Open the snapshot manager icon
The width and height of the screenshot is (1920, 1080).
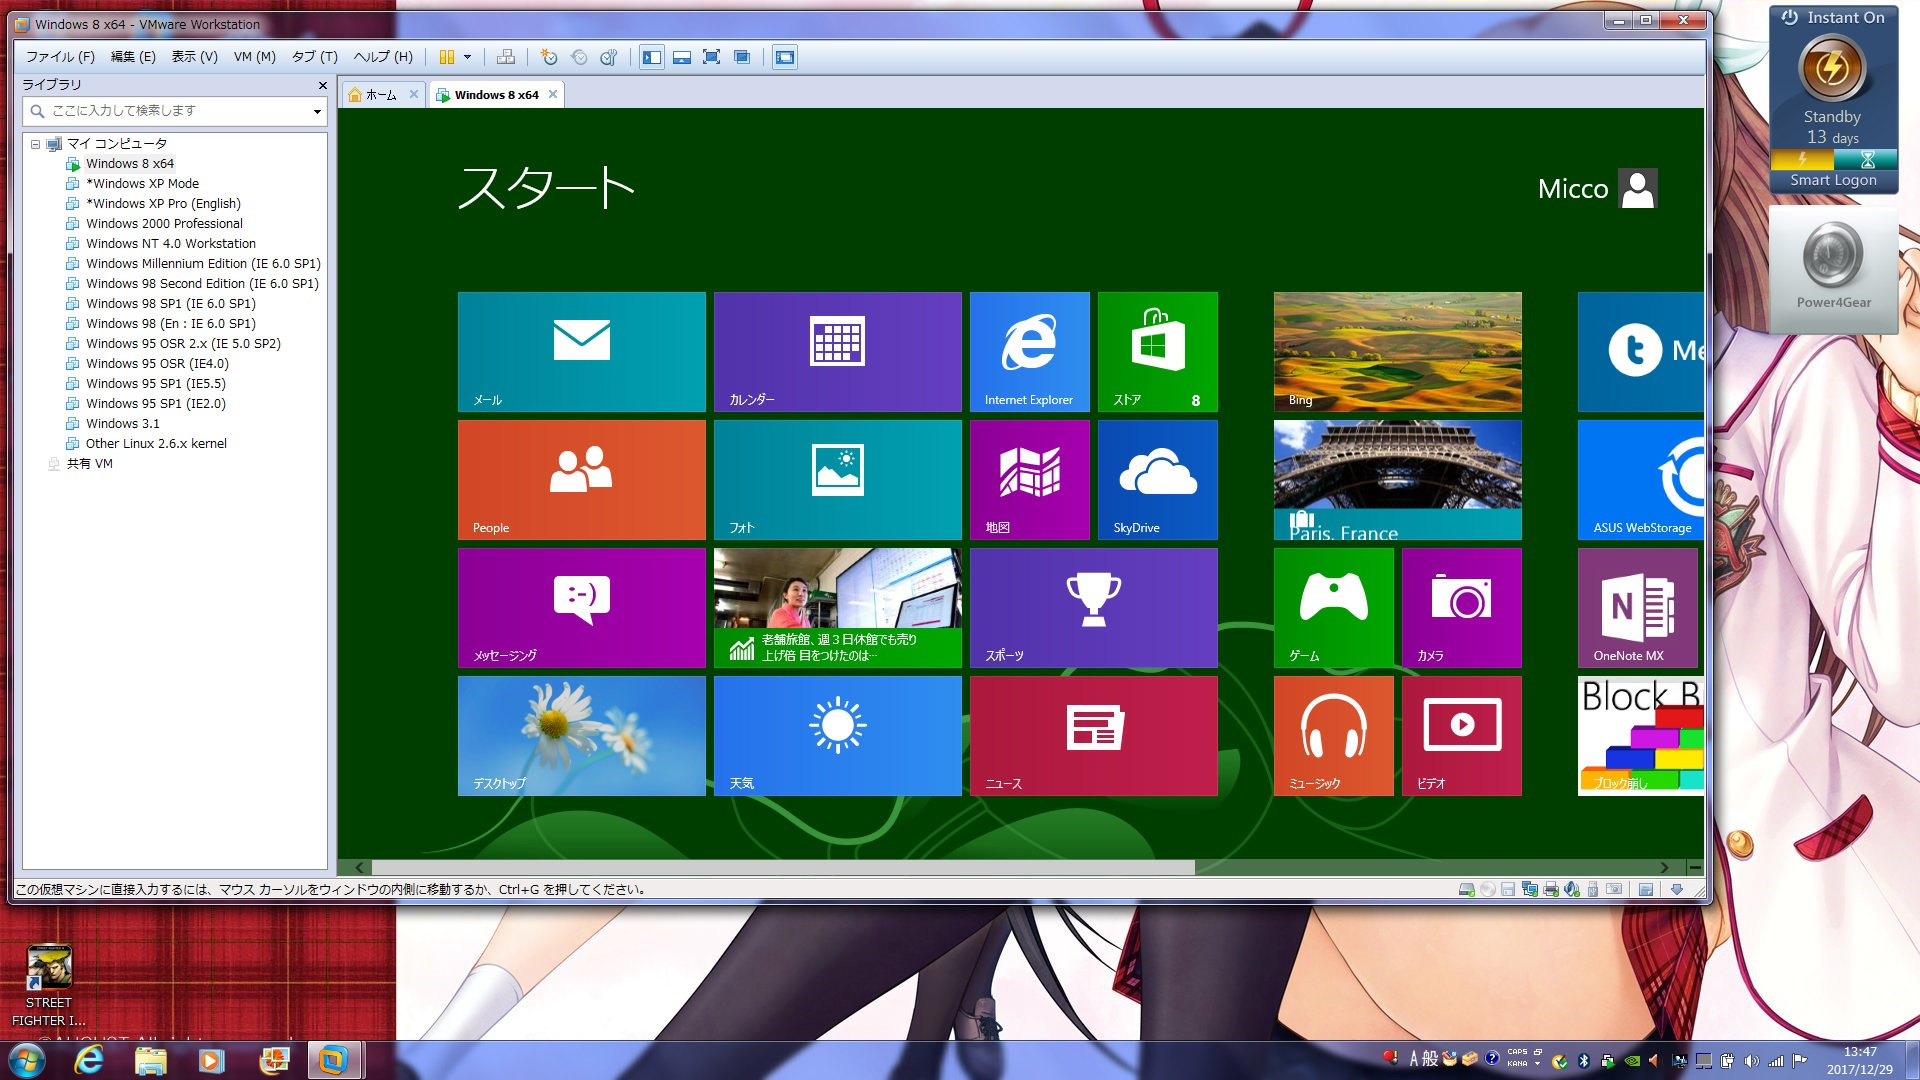[608, 57]
